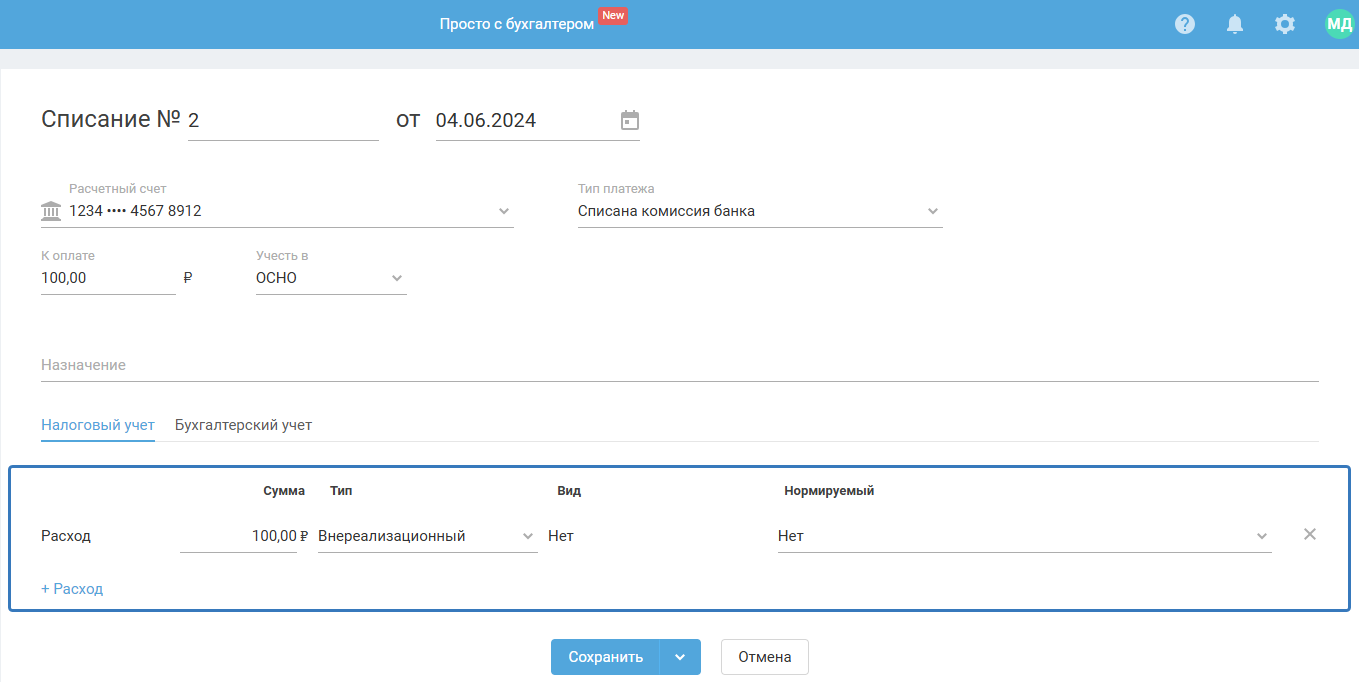Focus the Списание number field

tap(283, 120)
